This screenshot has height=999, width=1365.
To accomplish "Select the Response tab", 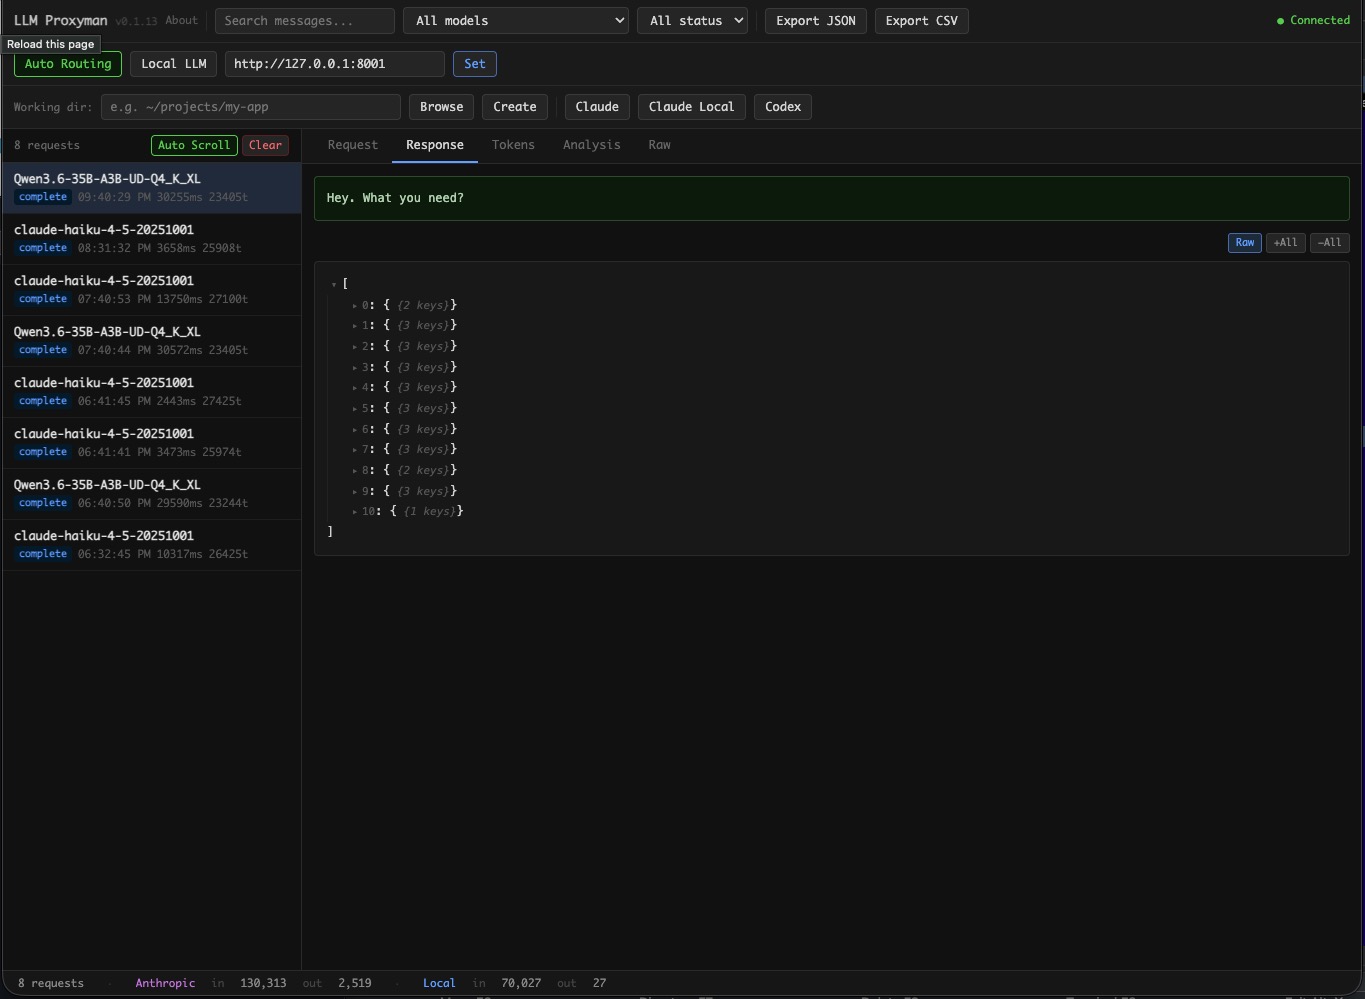I will coord(435,145).
